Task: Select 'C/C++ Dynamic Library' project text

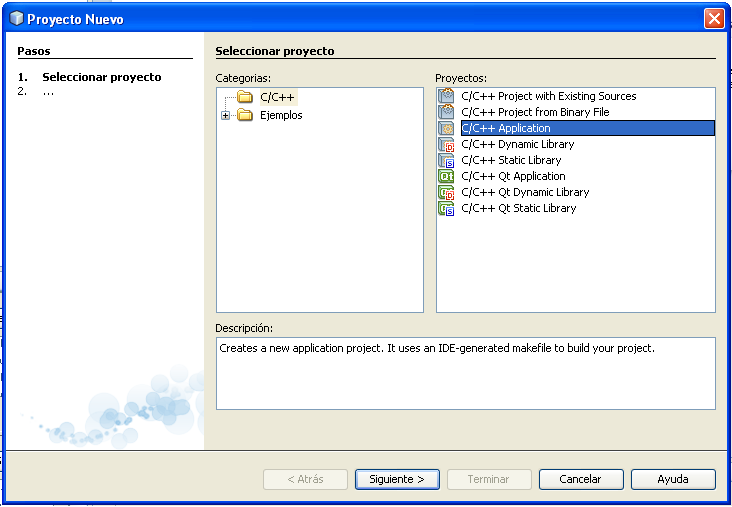Action: pyautogui.click(x=518, y=144)
